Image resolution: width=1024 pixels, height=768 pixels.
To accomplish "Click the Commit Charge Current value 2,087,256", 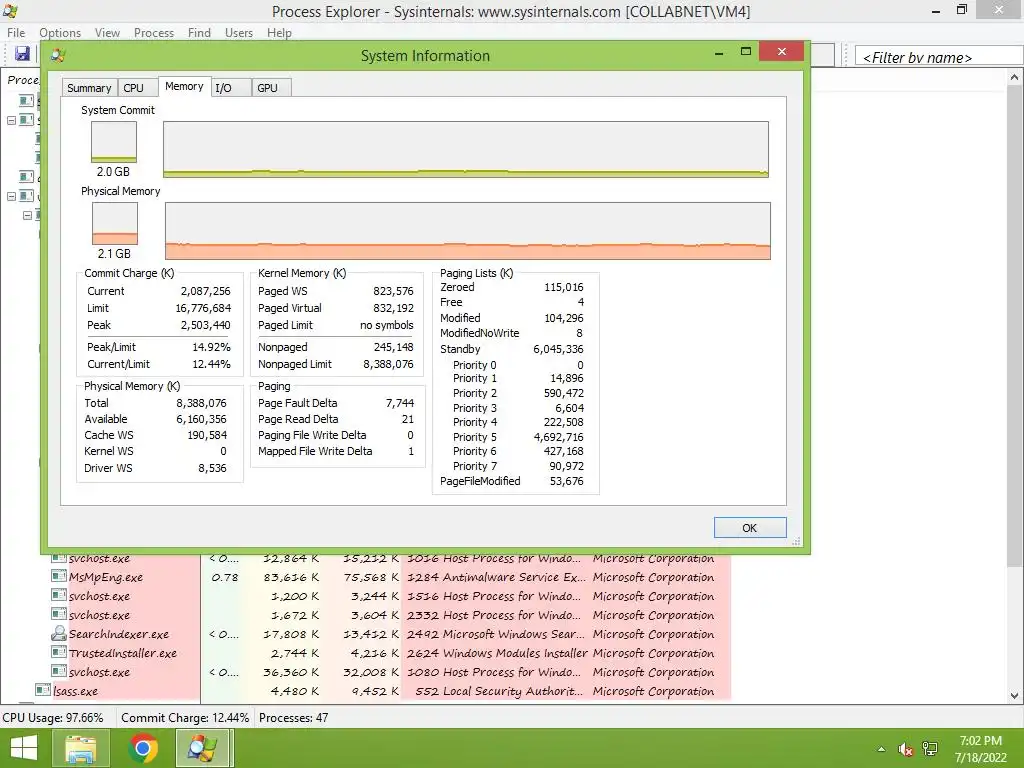I will (x=205, y=291).
